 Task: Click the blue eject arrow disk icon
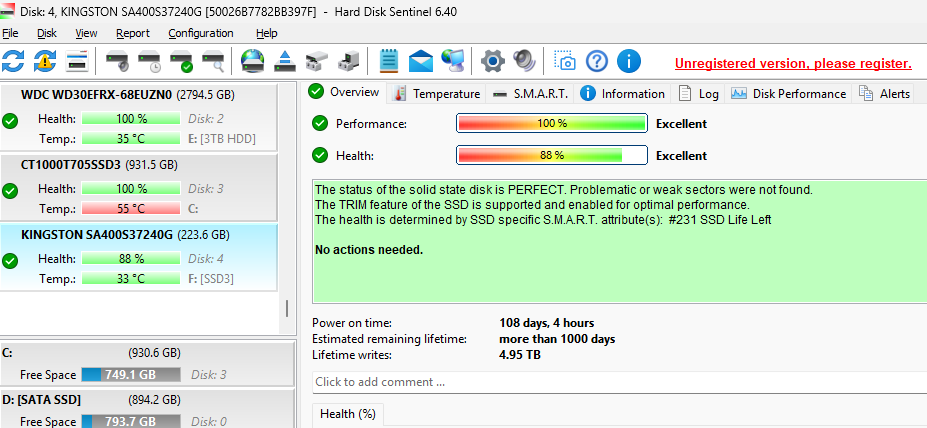pos(285,60)
